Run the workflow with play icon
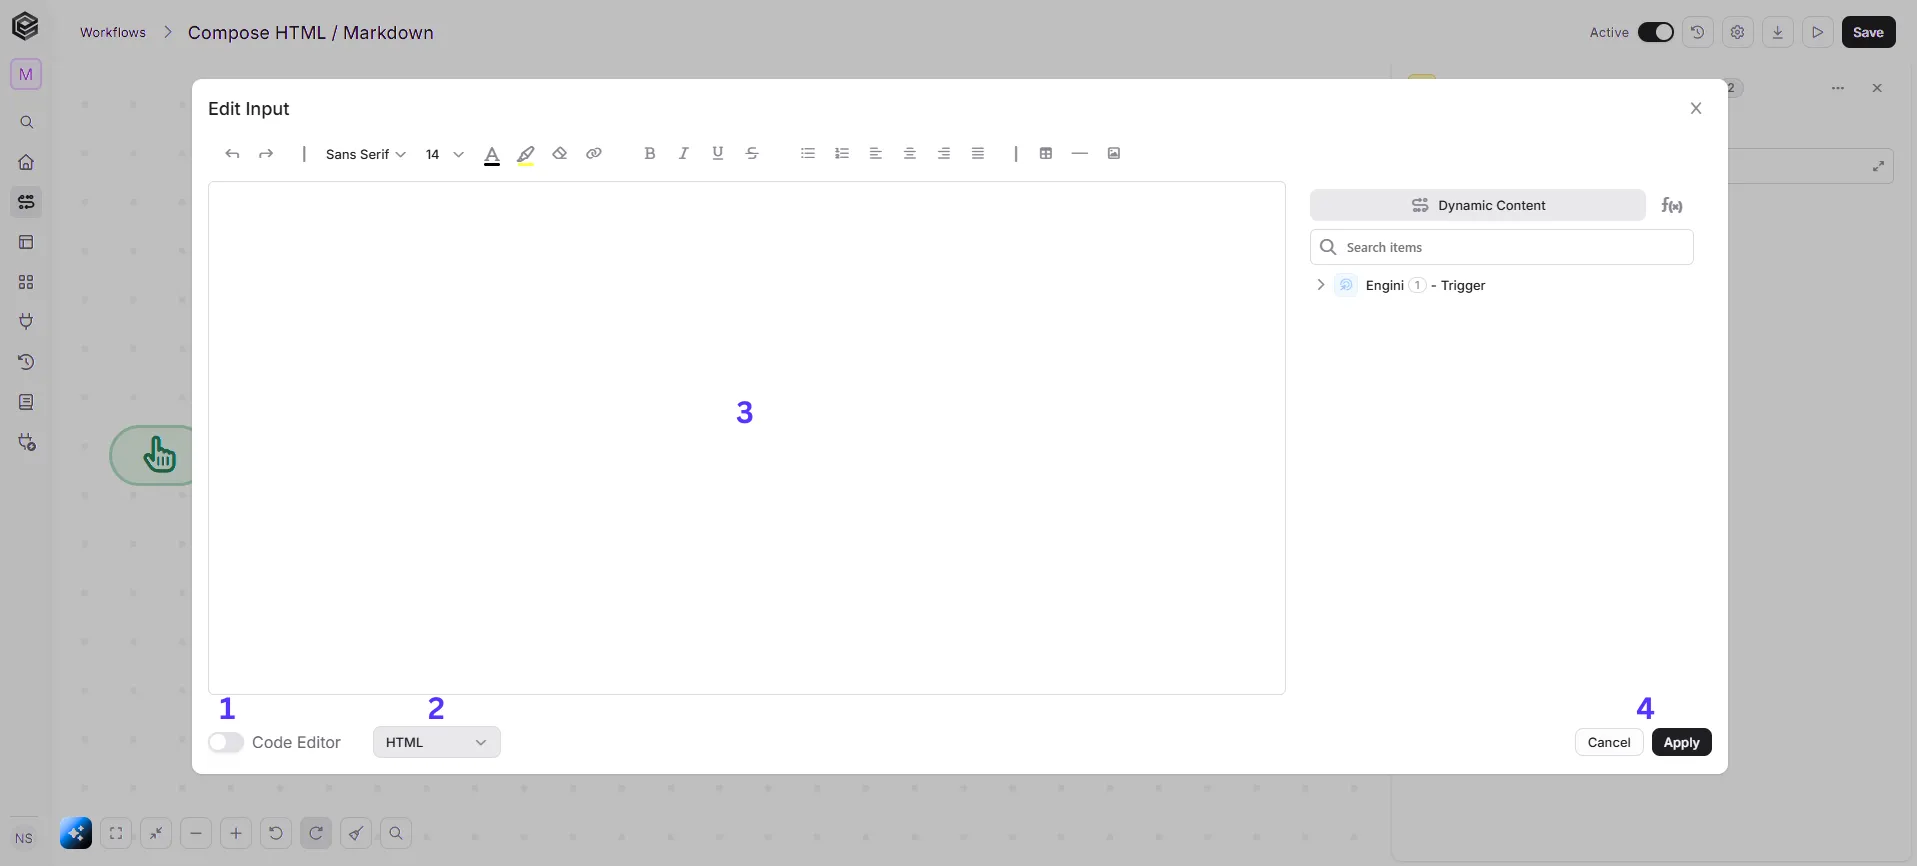Viewport: 1917px width, 866px height. pos(1818,32)
